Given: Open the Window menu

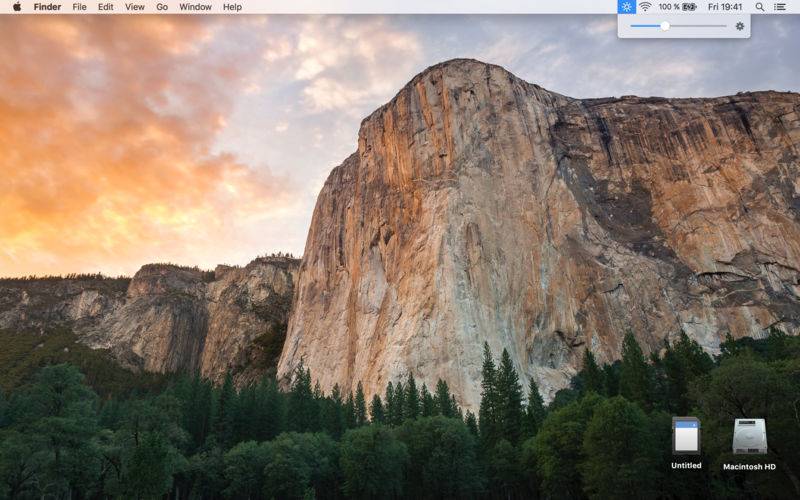Looking at the screenshot, I should 195,7.
